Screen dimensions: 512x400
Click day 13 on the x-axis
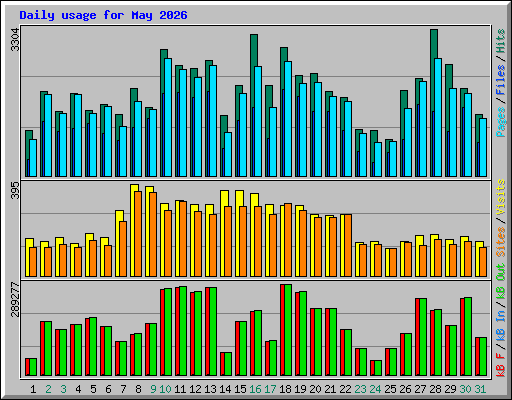point(210,389)
